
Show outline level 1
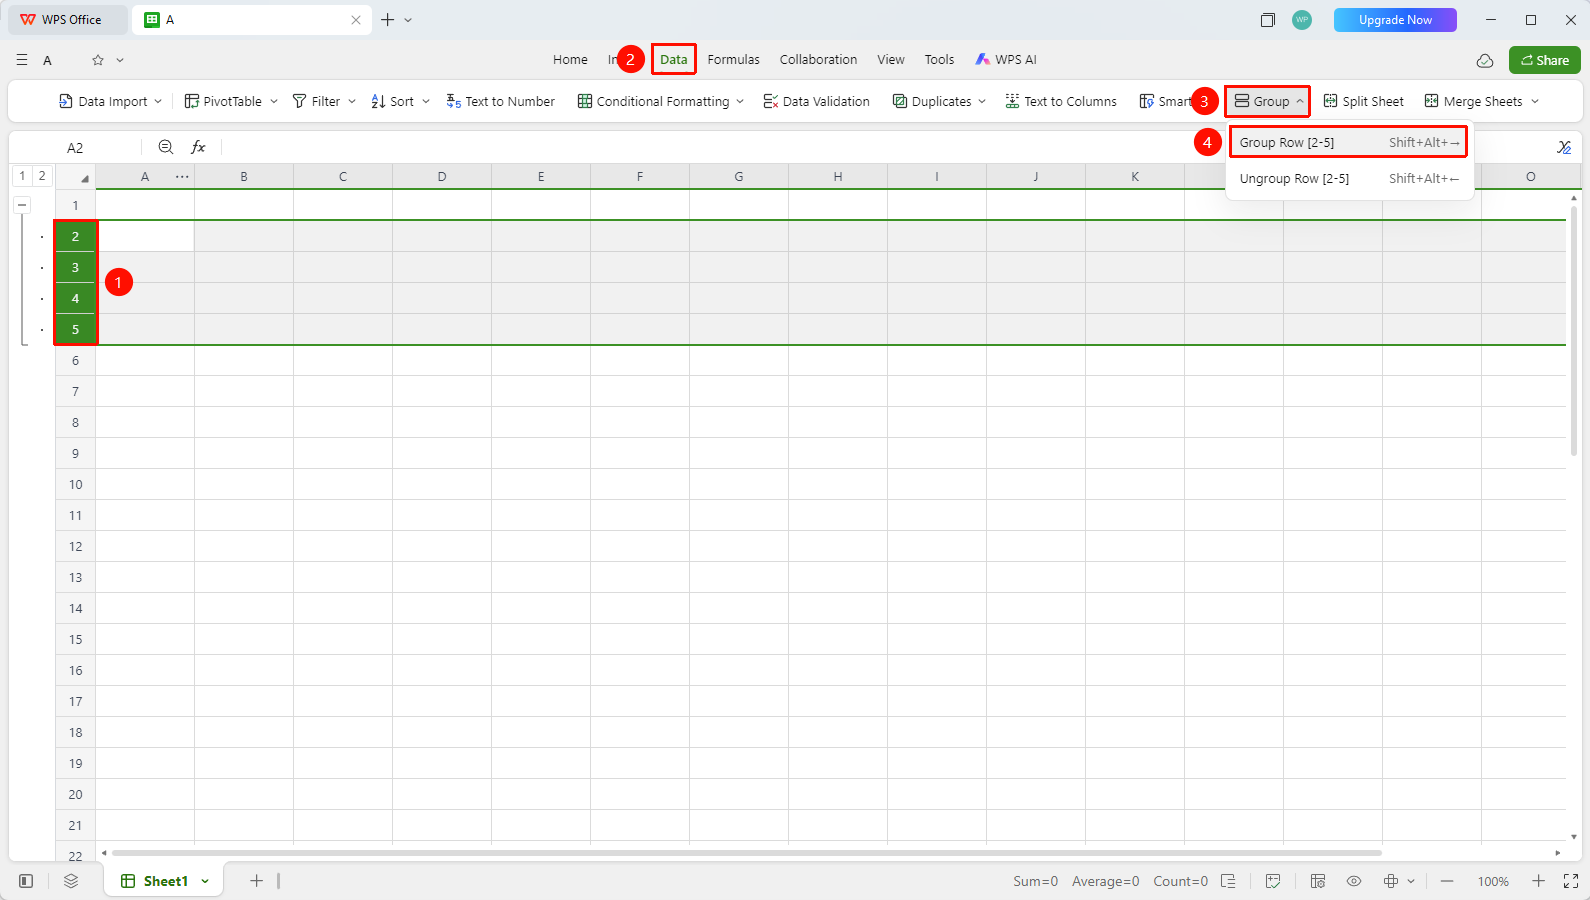click(x=22, y=176)
